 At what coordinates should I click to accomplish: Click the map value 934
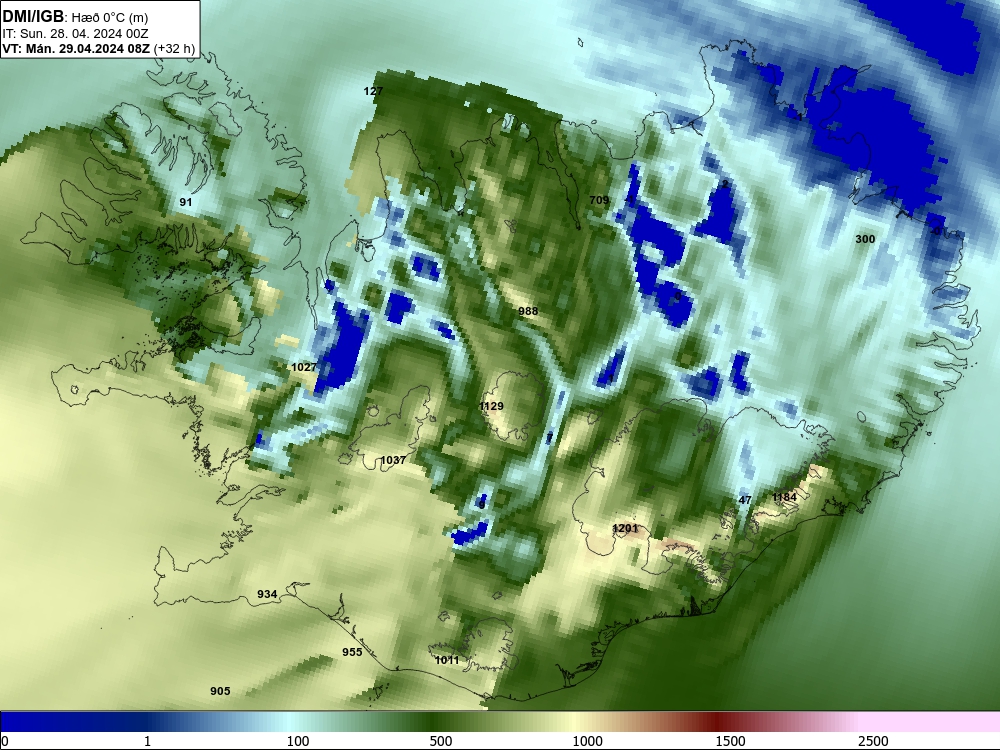pyautogui.click(x=267, y=594)
